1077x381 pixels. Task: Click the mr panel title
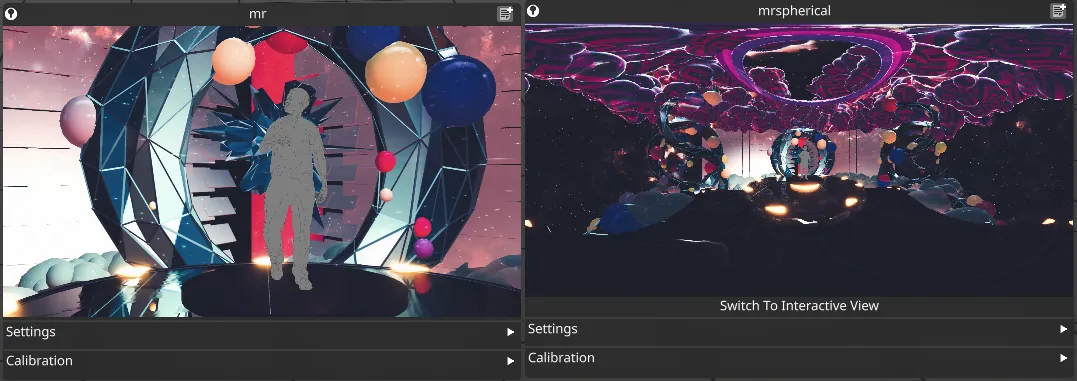[x=258, y=13]
